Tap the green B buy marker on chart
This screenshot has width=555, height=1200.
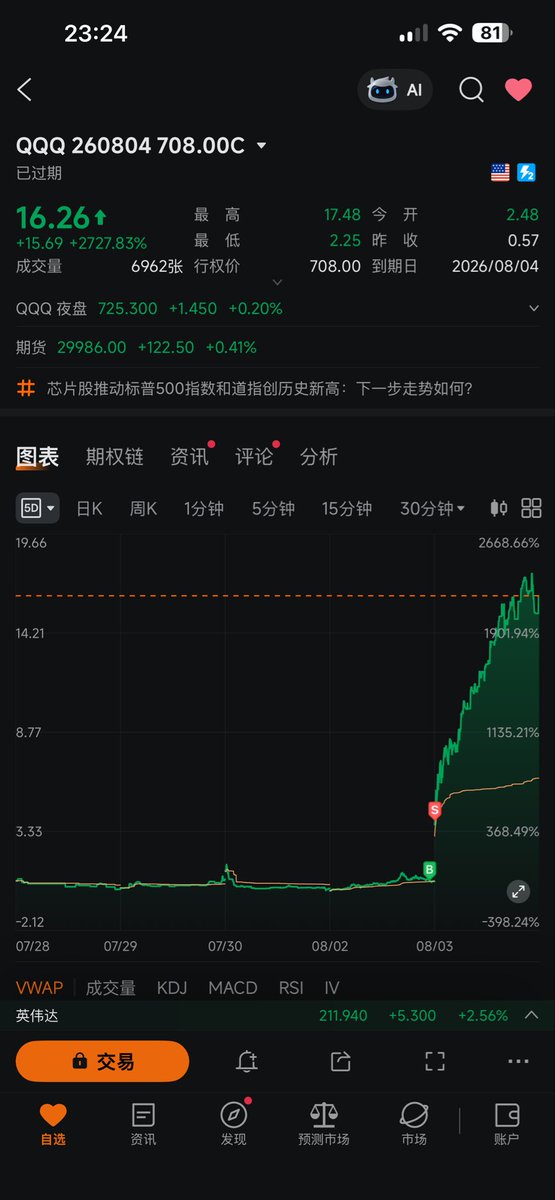tap(430, 870)
